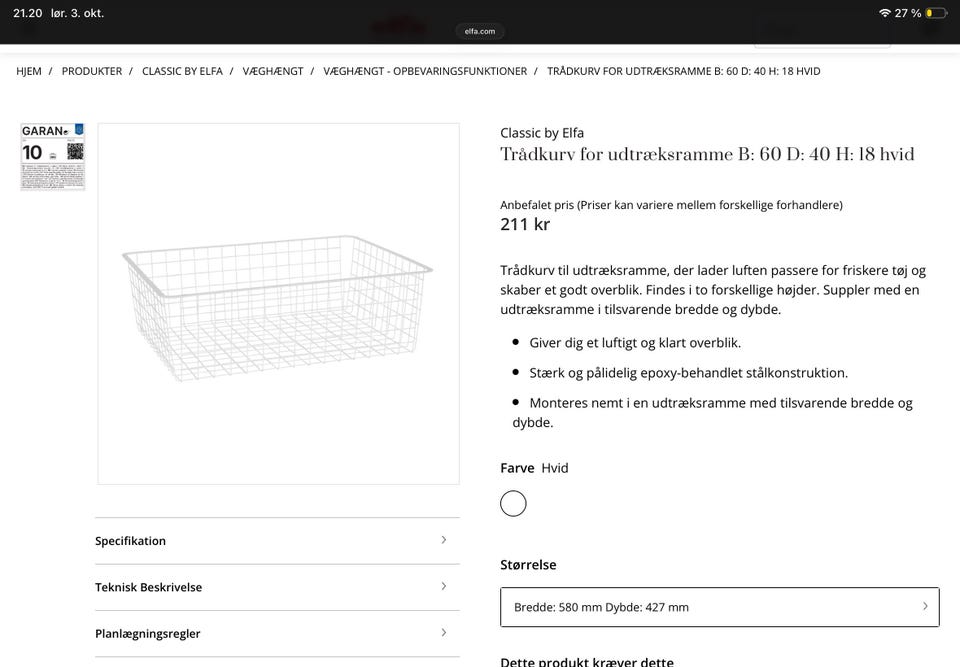
Task: Click the date 'lør. 3. okt.'
Action: point(78,13)
